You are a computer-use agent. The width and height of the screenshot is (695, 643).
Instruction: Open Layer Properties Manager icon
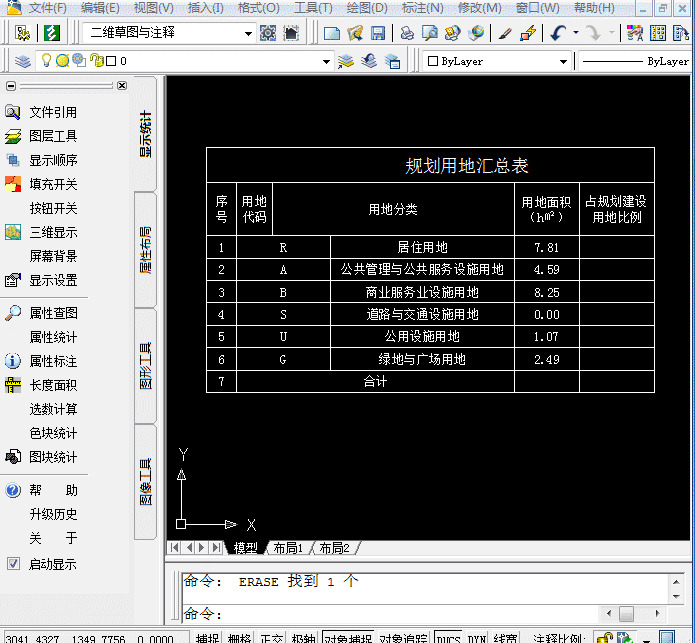point(22,61)
